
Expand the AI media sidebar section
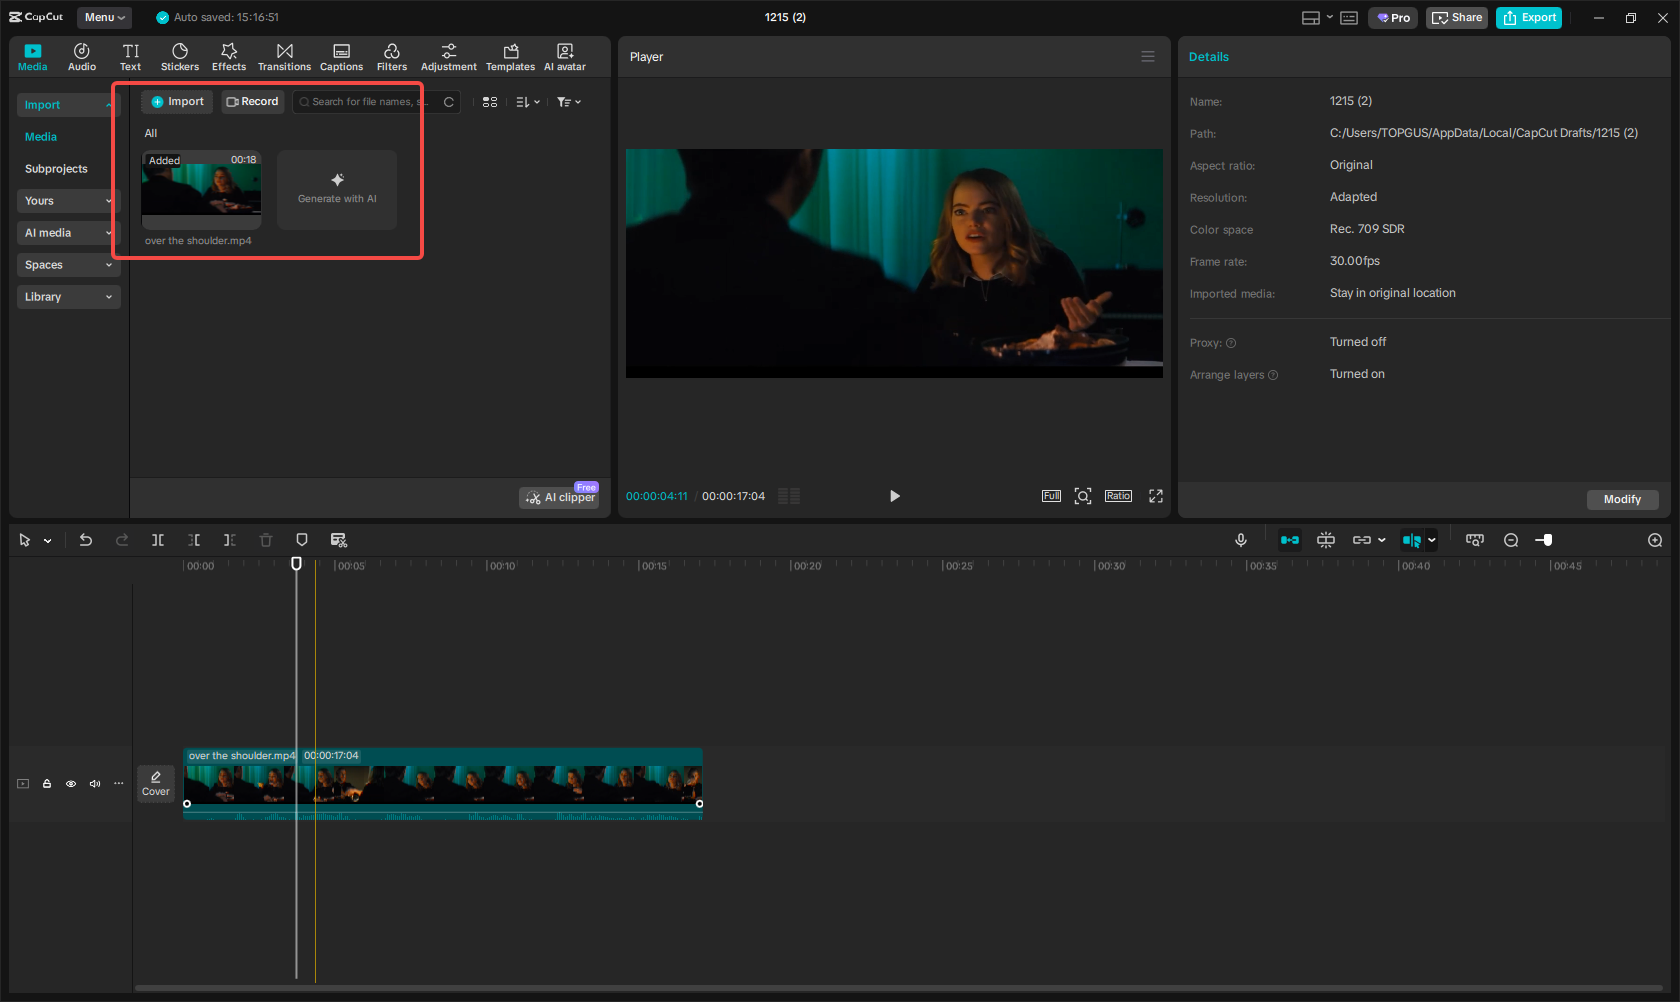(69, 233)
